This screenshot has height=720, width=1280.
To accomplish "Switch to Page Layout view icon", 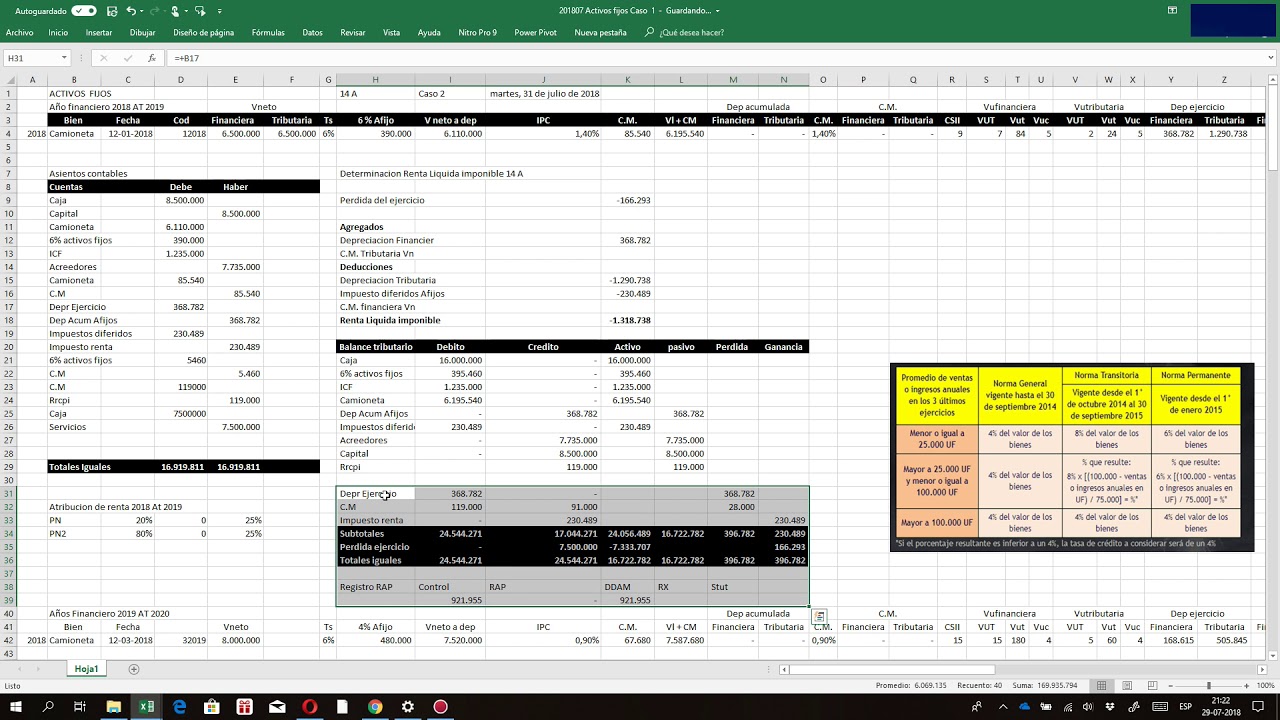I will click(x=1125, y=685).
